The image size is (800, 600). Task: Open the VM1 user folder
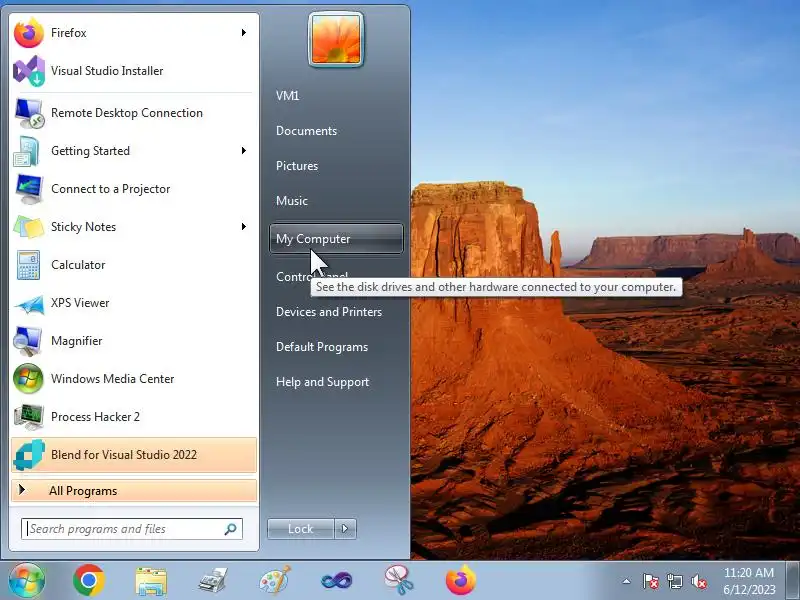click(287, 95)
